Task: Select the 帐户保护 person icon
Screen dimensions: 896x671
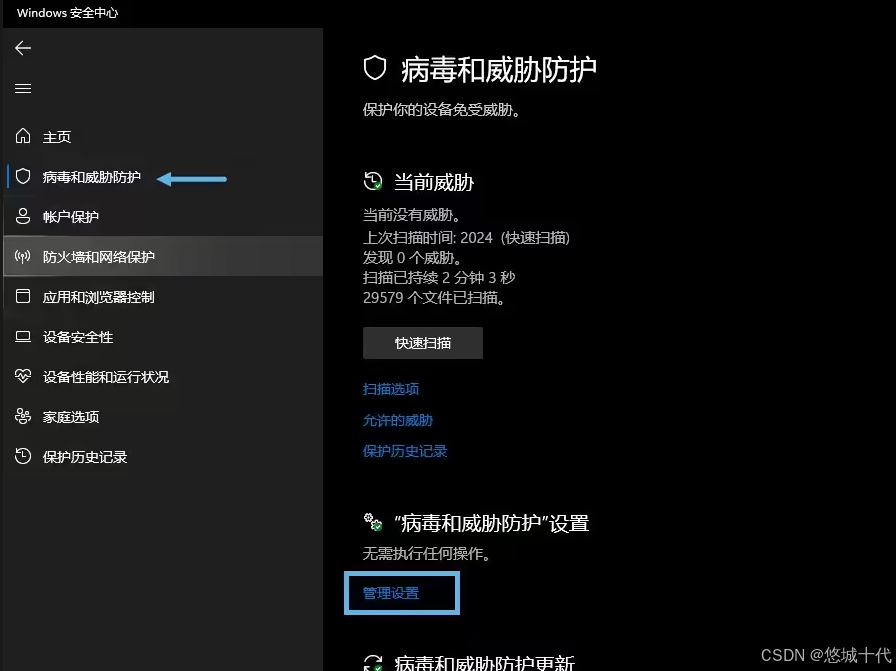Action: [23, 216]
